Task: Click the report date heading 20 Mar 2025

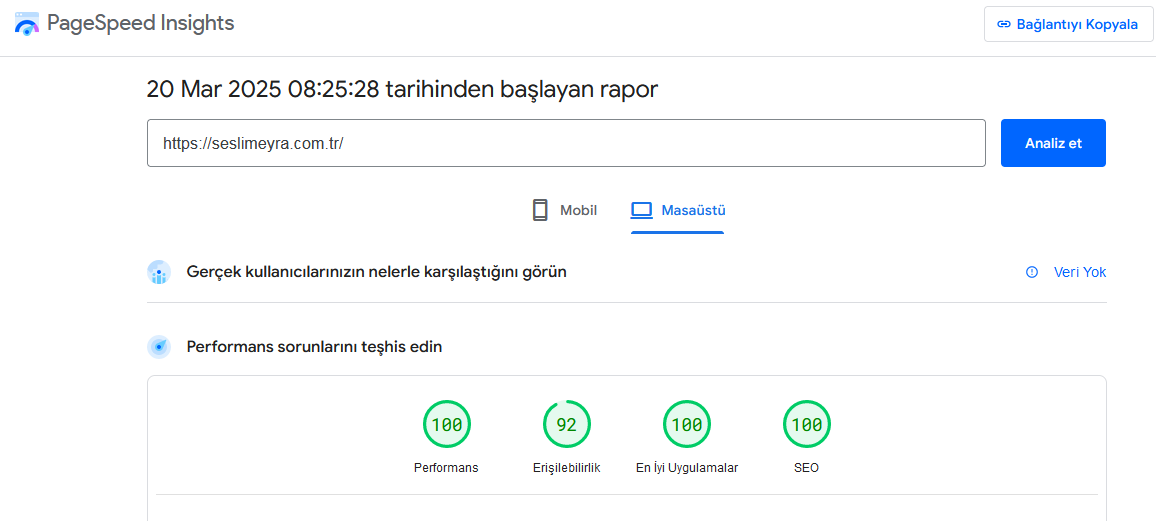Action: coord(402,90)
